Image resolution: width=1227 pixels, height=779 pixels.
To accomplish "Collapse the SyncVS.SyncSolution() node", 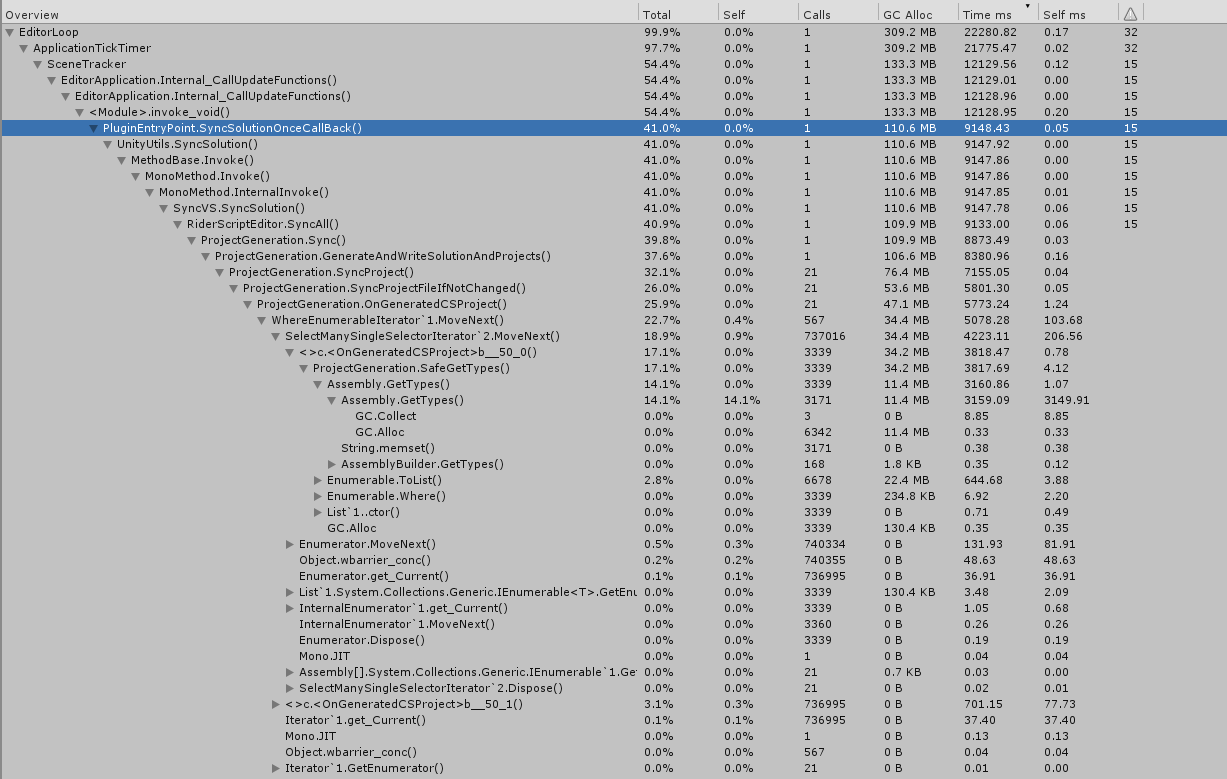I will point(164,208).
